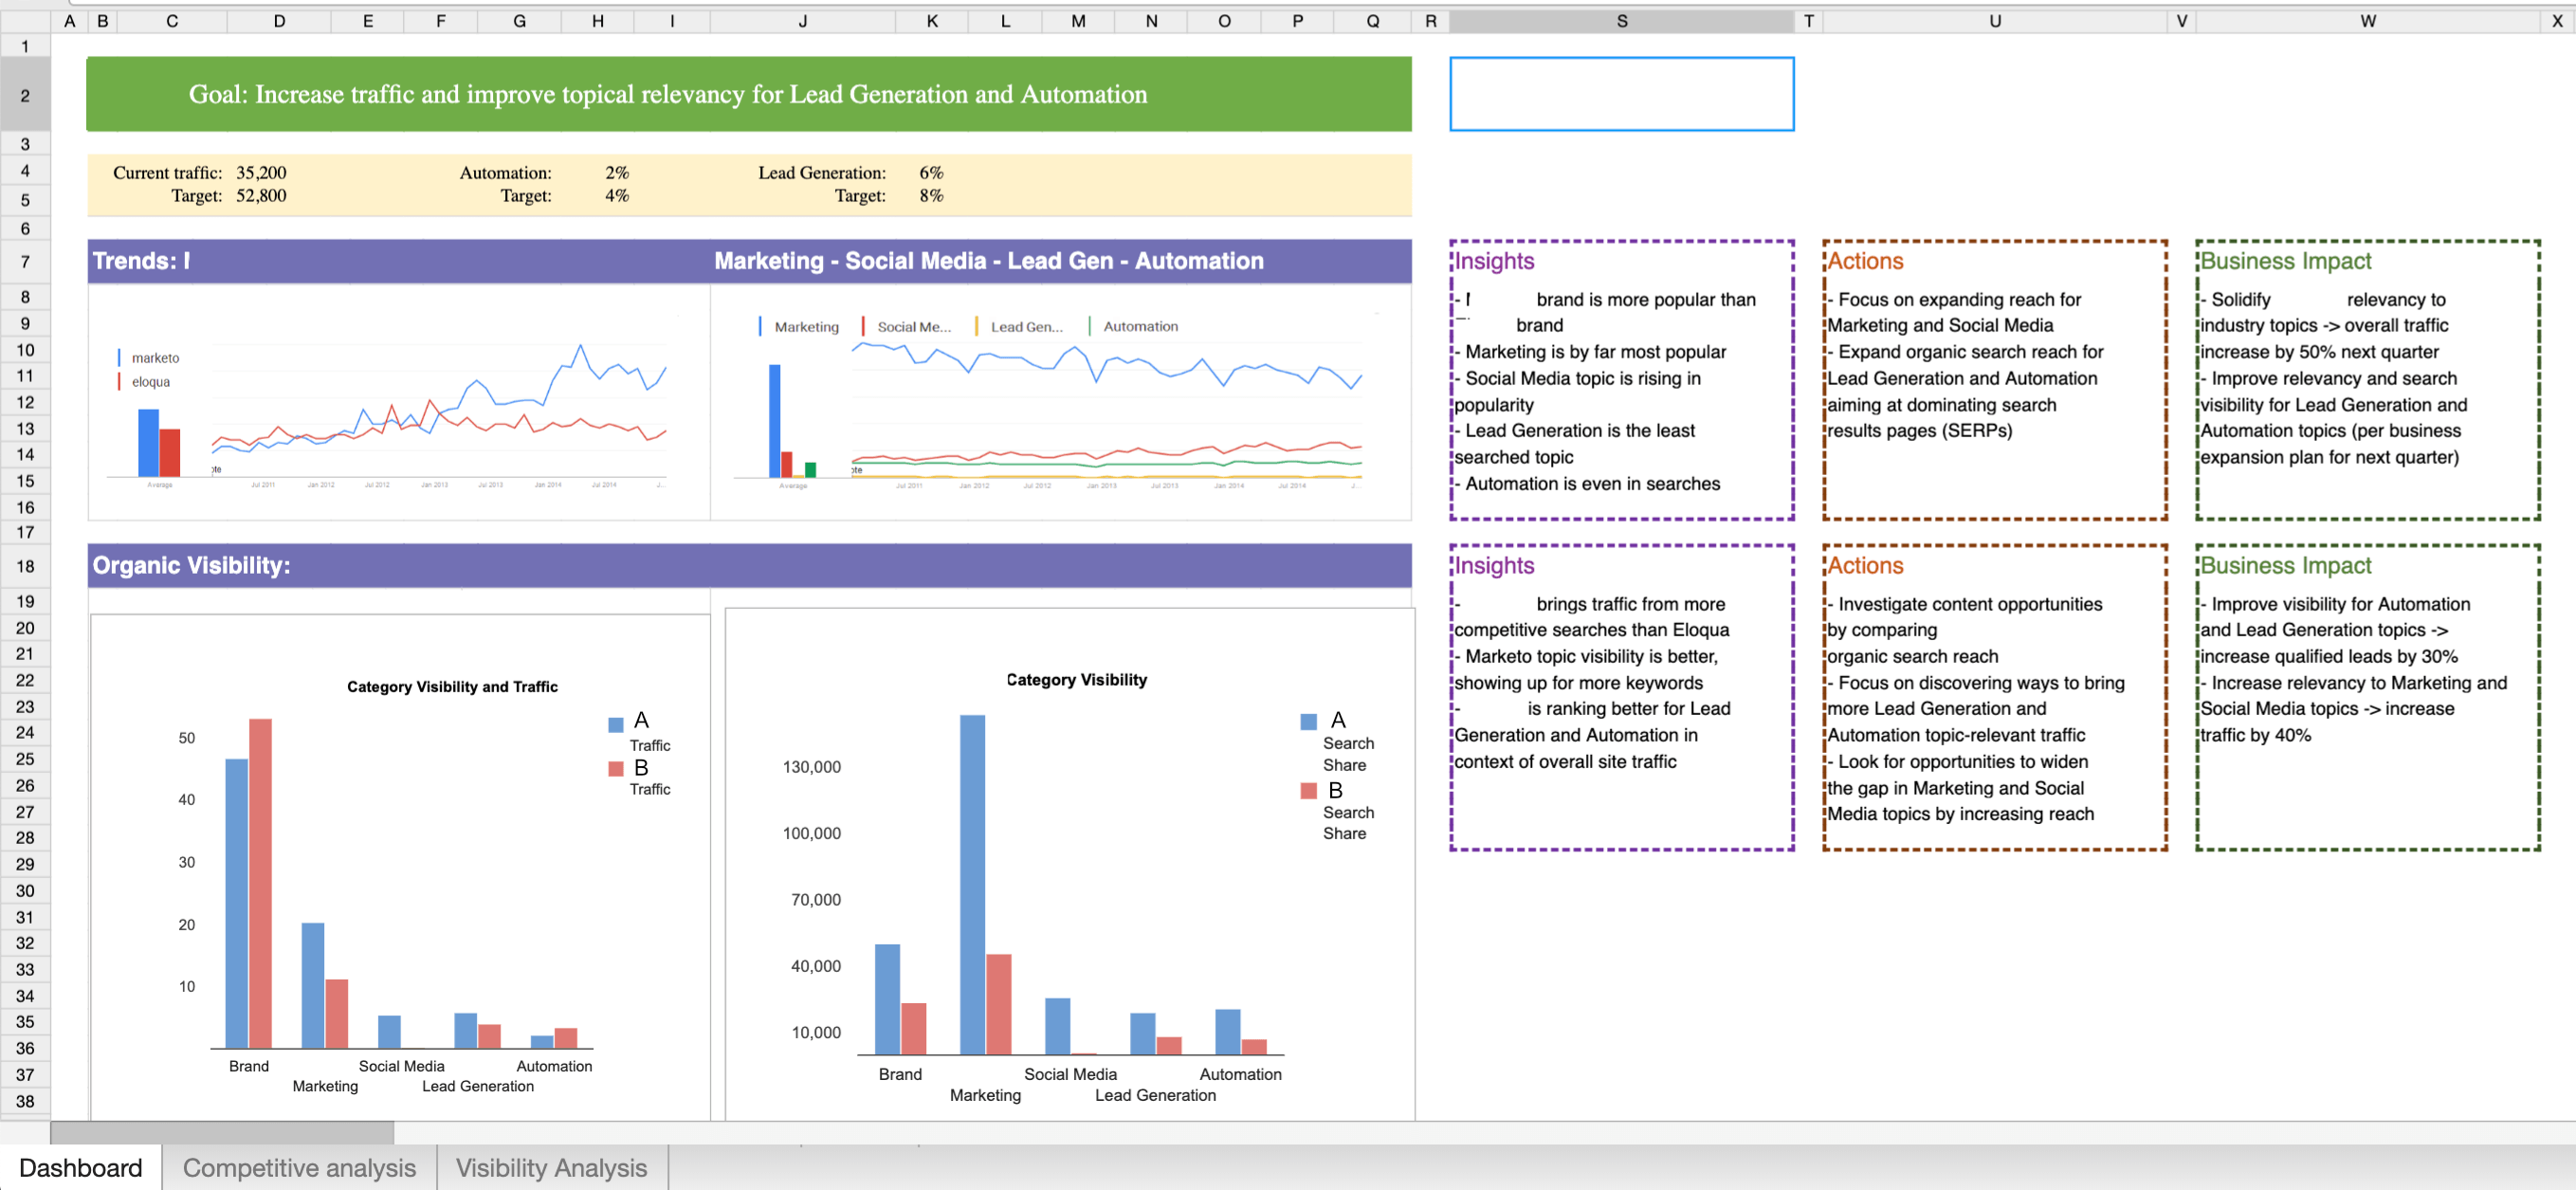Click the B Search Share legend swatch

(x=1308, y=791)
